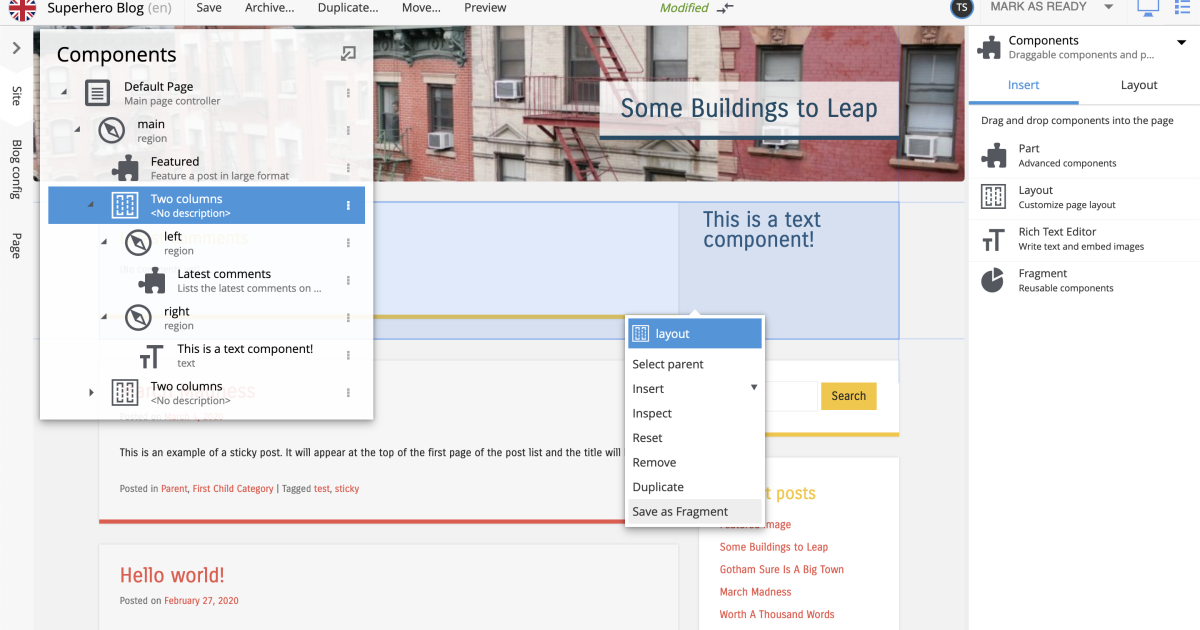Click the three-dot menu beside the Featured component

348,168
